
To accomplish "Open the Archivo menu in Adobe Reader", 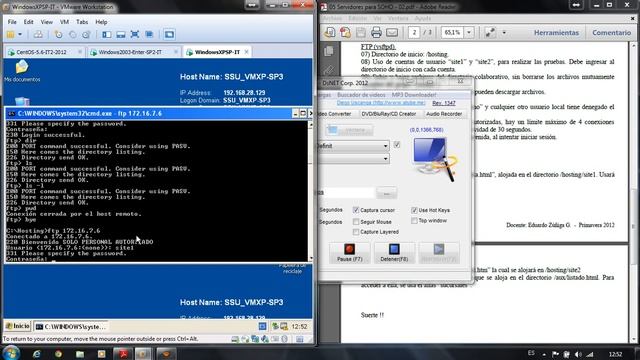I will point(331,18).
